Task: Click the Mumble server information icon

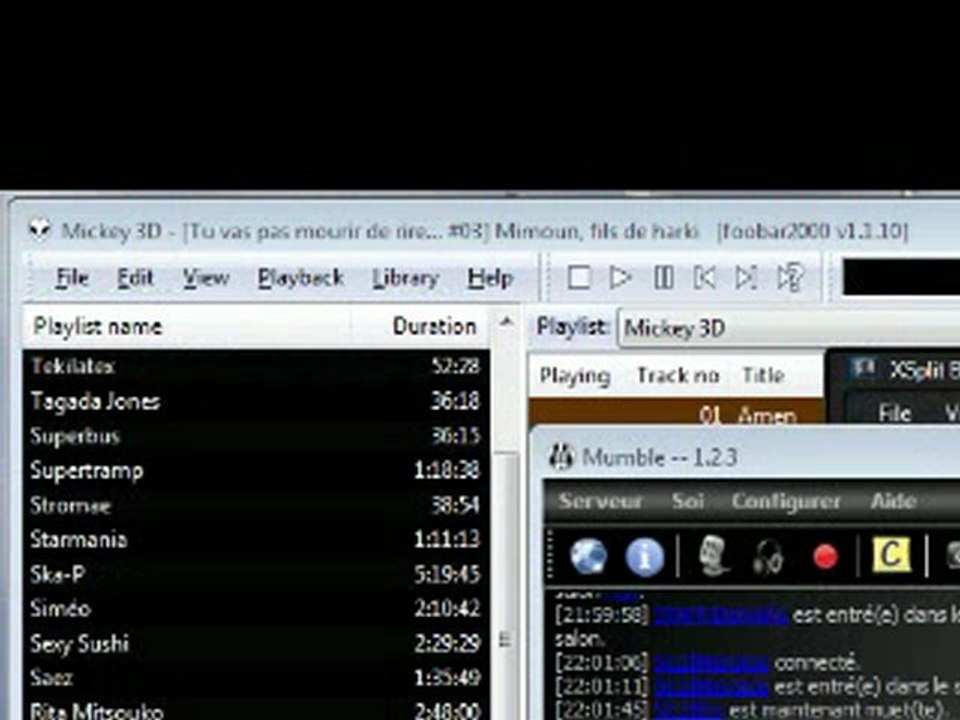Action: click(x=644, y=557)
